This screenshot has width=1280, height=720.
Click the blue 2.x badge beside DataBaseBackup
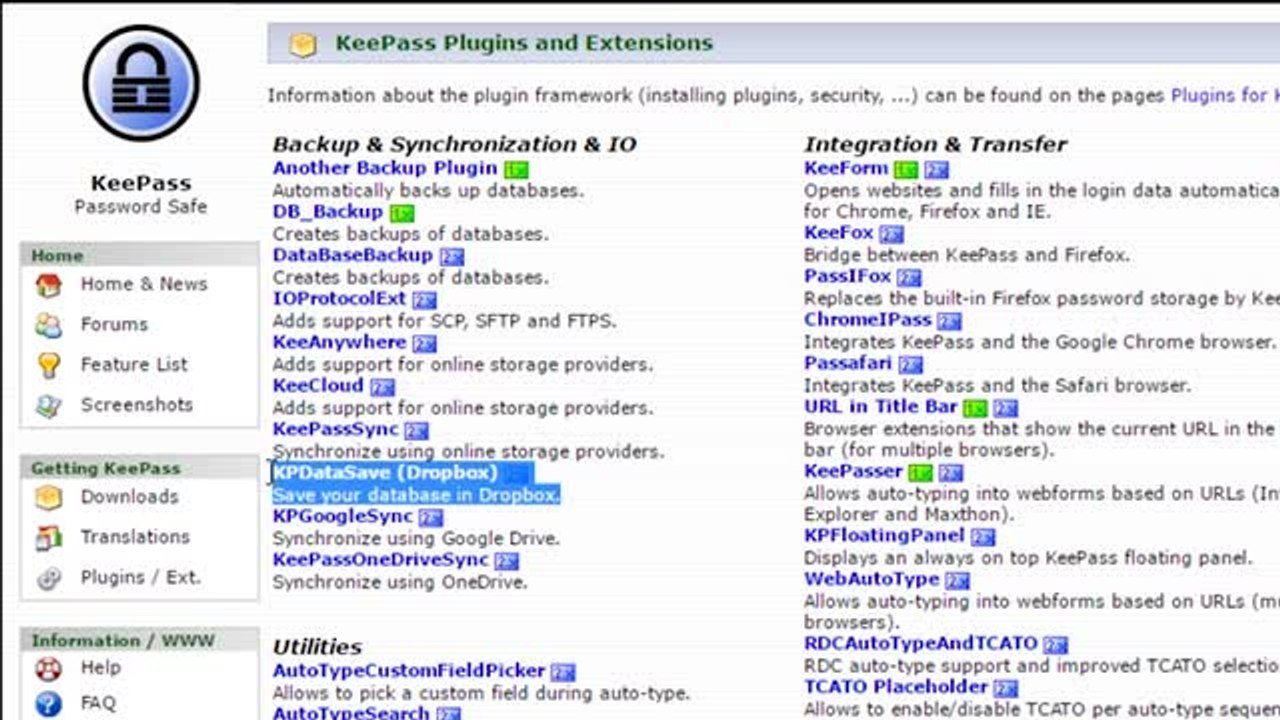[x=452, y=257]
